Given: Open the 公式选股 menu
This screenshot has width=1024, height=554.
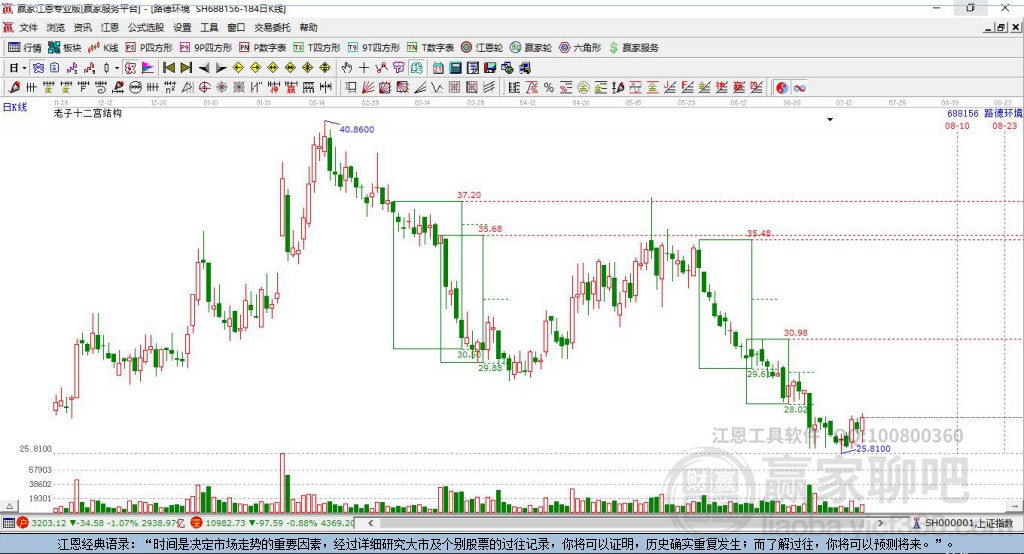Looking at the screenshot, I should point(146,27).
